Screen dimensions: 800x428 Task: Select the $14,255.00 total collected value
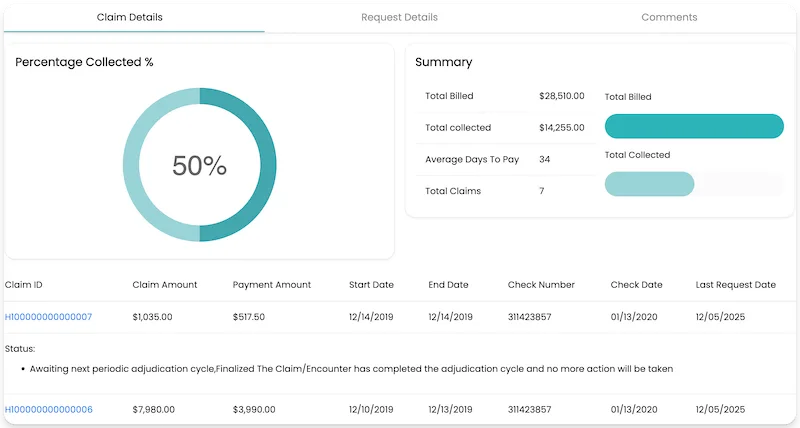click(x=562, y=128)
